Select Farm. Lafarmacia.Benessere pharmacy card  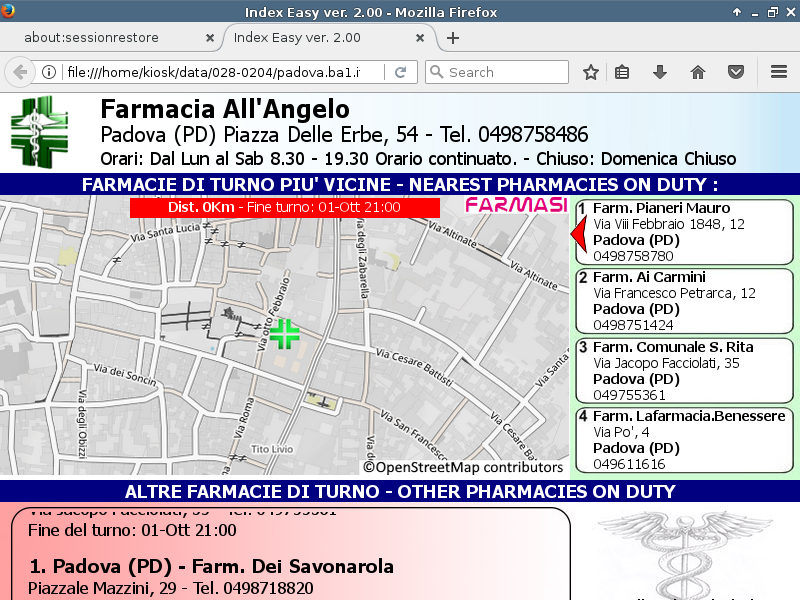click(684, 440)
